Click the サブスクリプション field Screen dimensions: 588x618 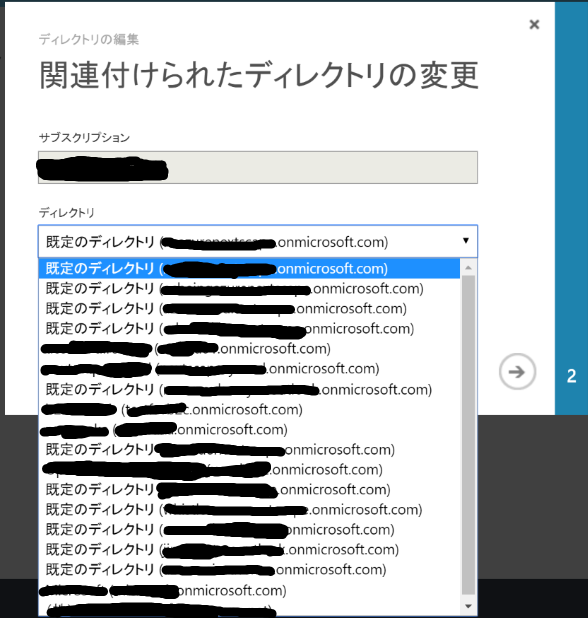(258, 168)
